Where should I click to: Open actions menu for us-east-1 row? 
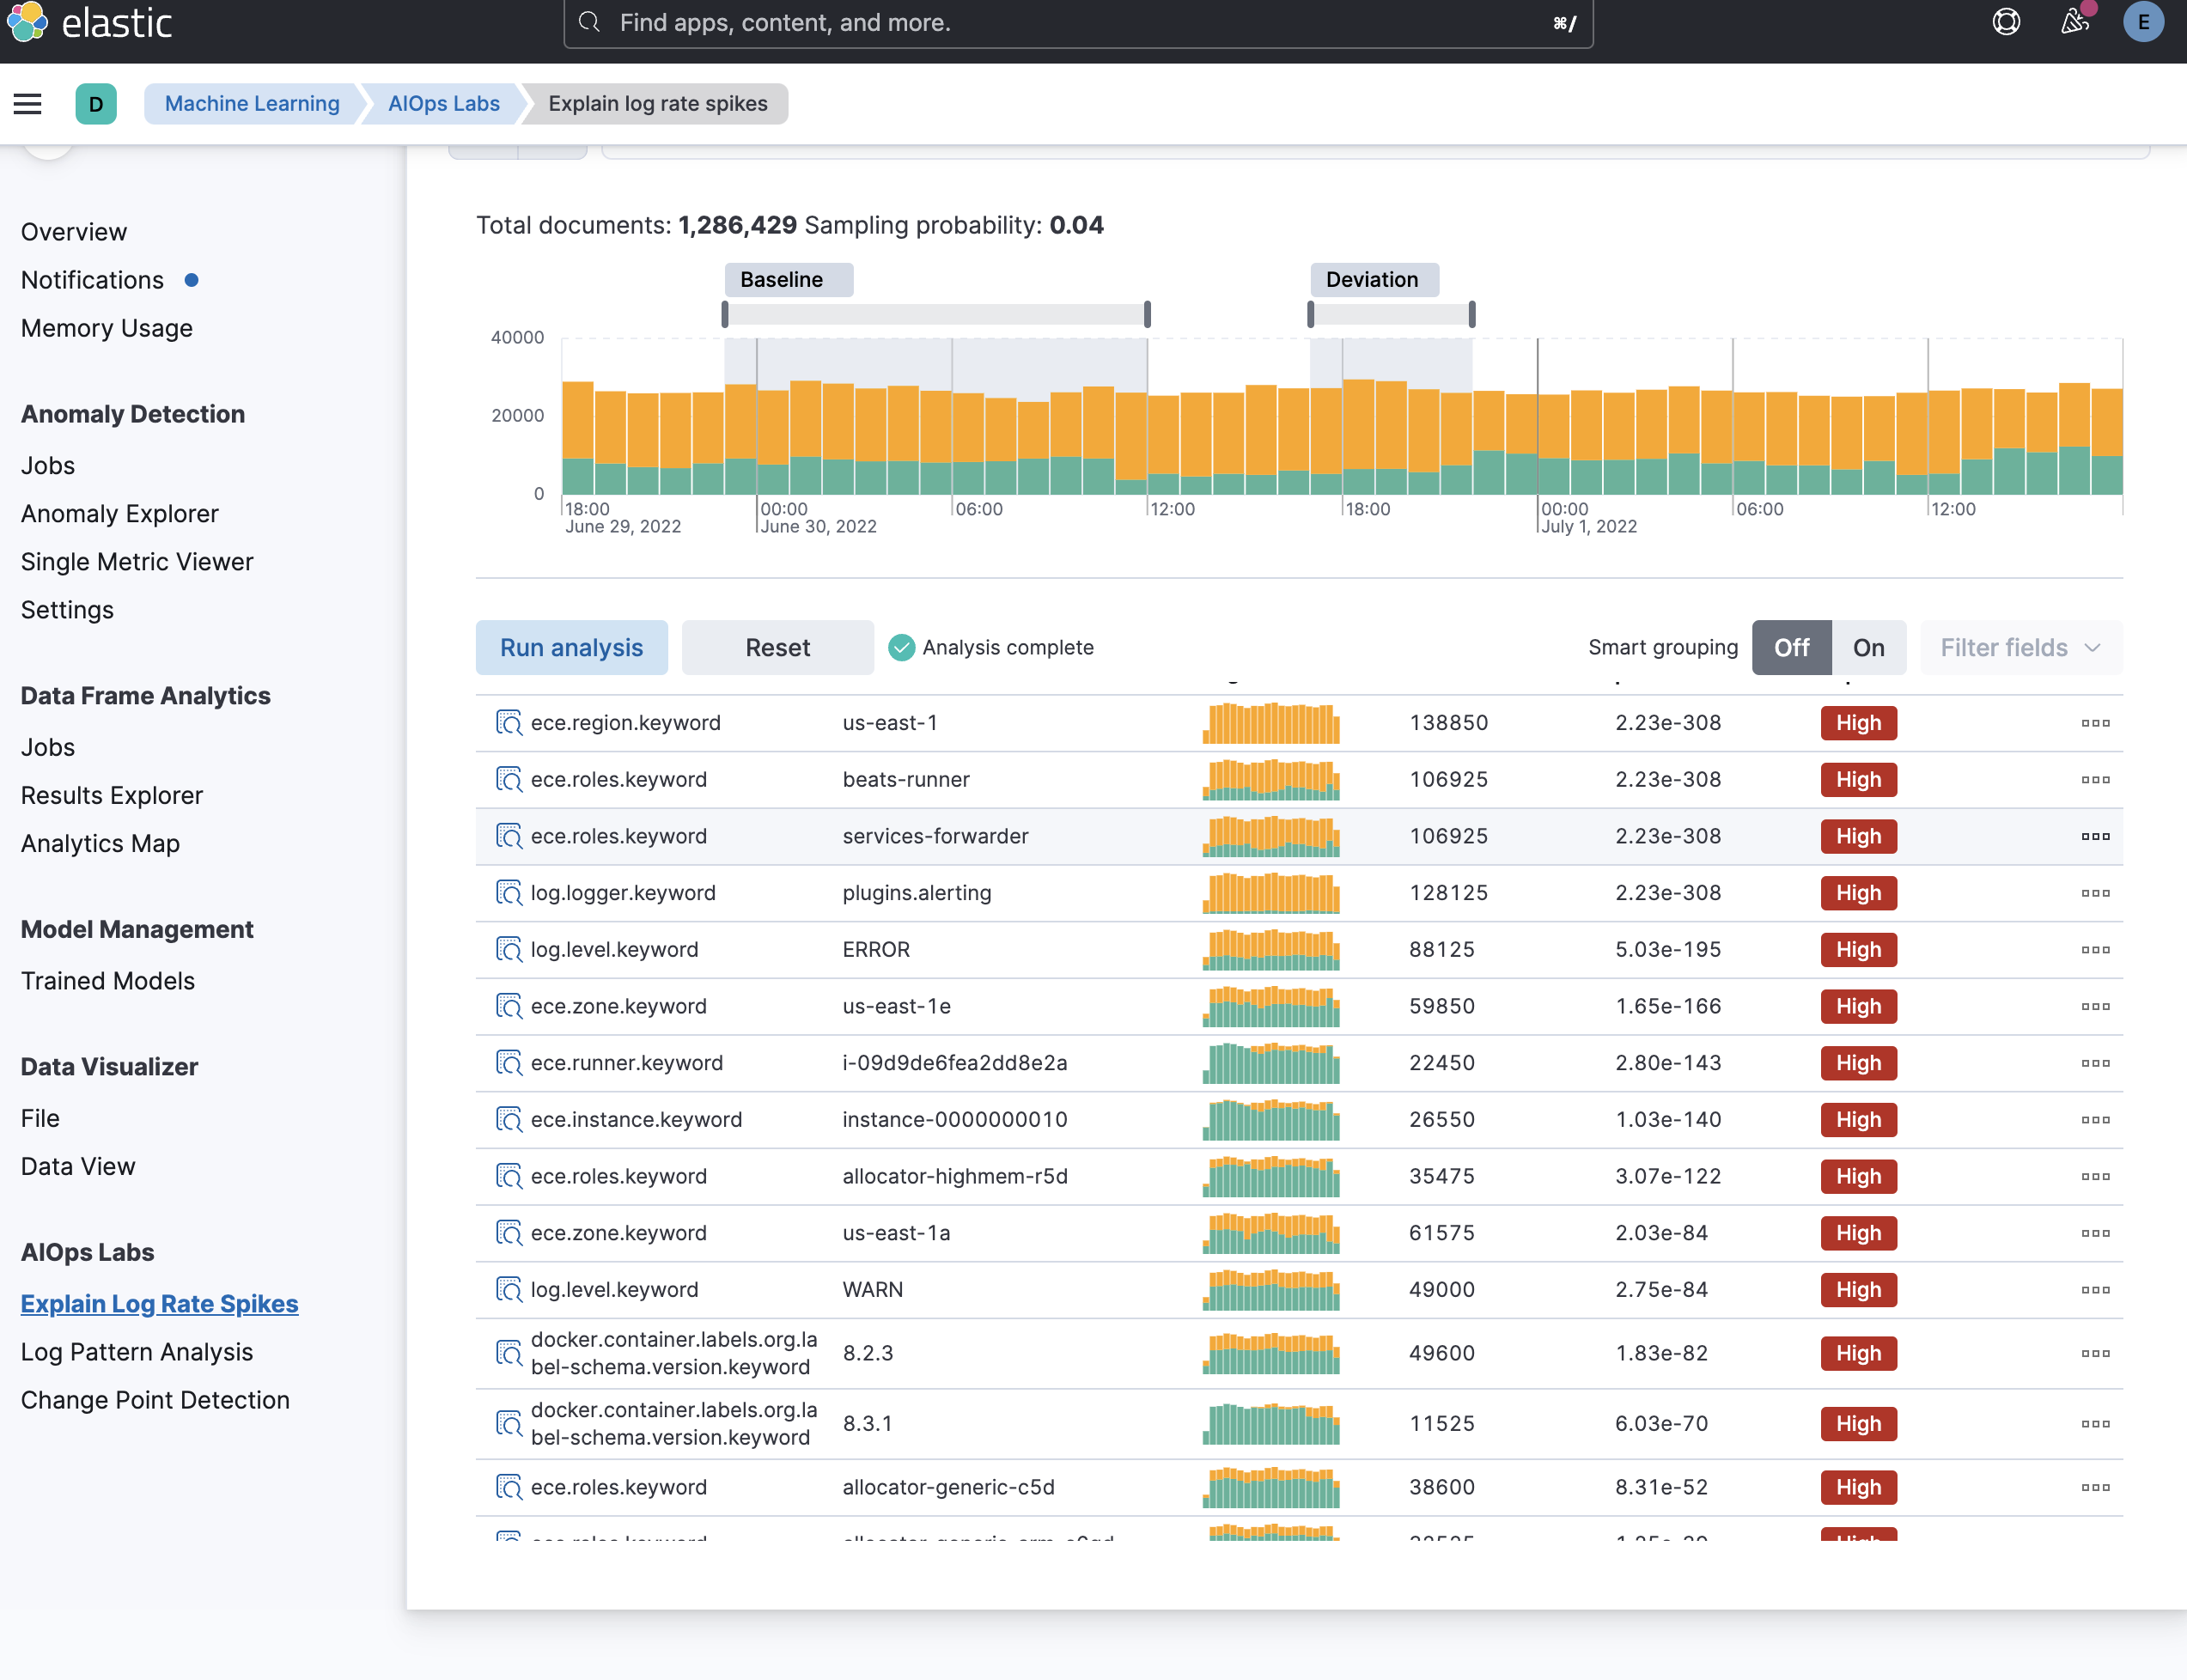point(2095,722)
